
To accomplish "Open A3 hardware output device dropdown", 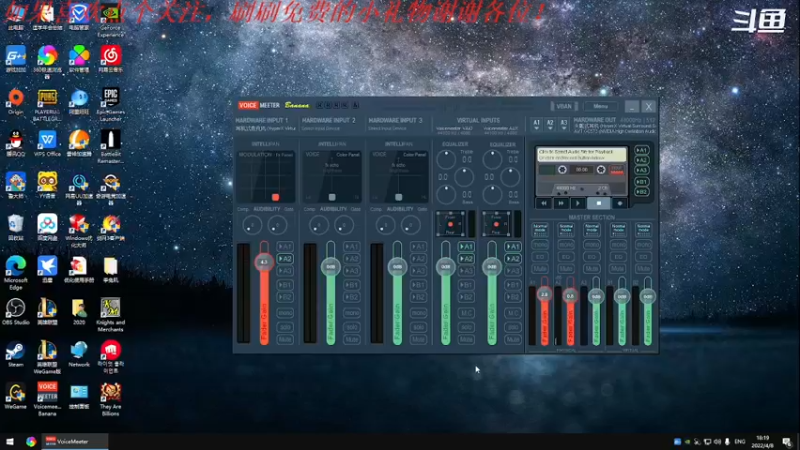I will click(563, 124).
